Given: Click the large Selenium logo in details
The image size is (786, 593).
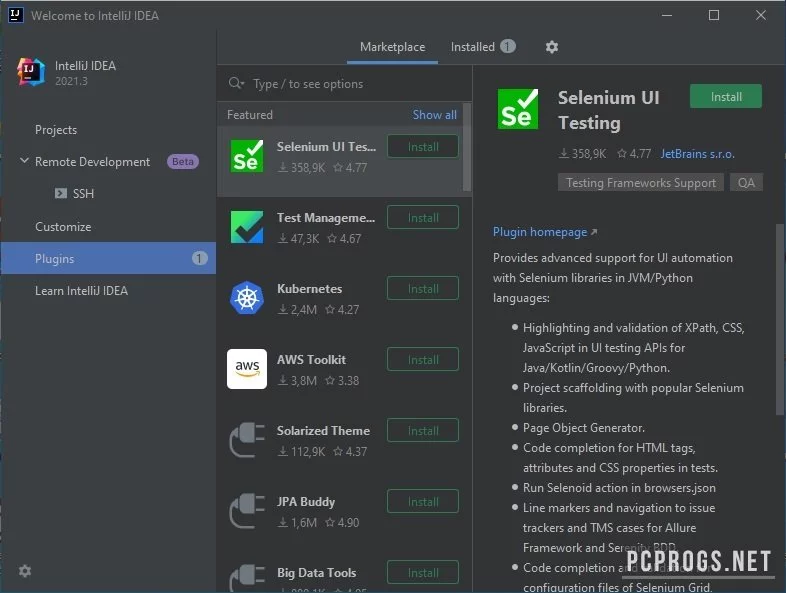Looking at the screenshot, I should point(518,109).
